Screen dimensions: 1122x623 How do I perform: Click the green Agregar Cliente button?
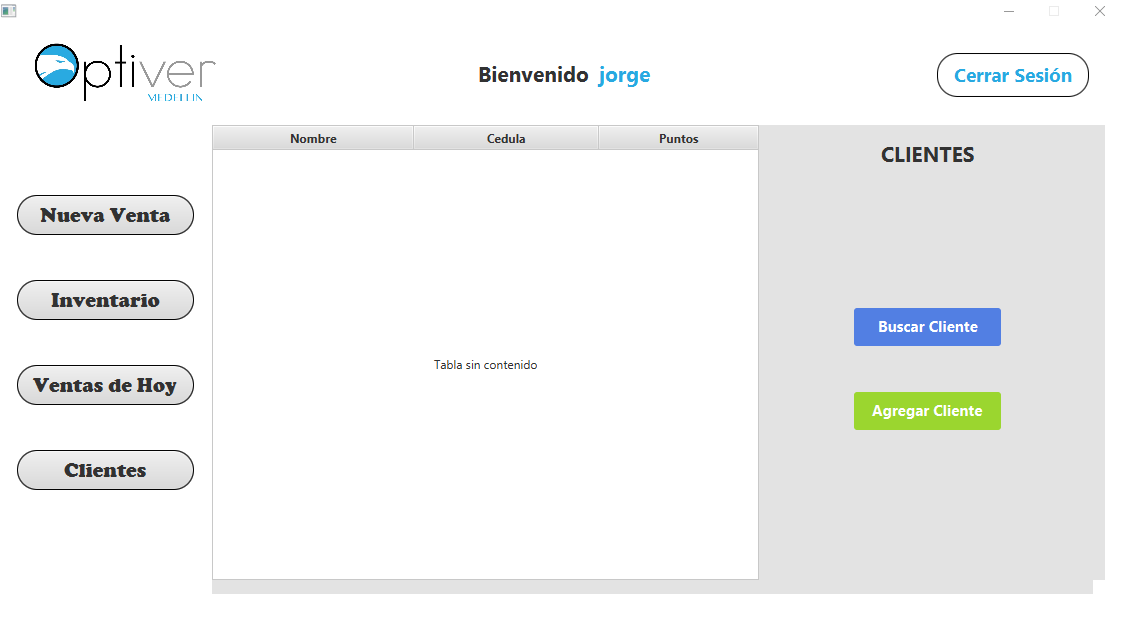(927, 410)
